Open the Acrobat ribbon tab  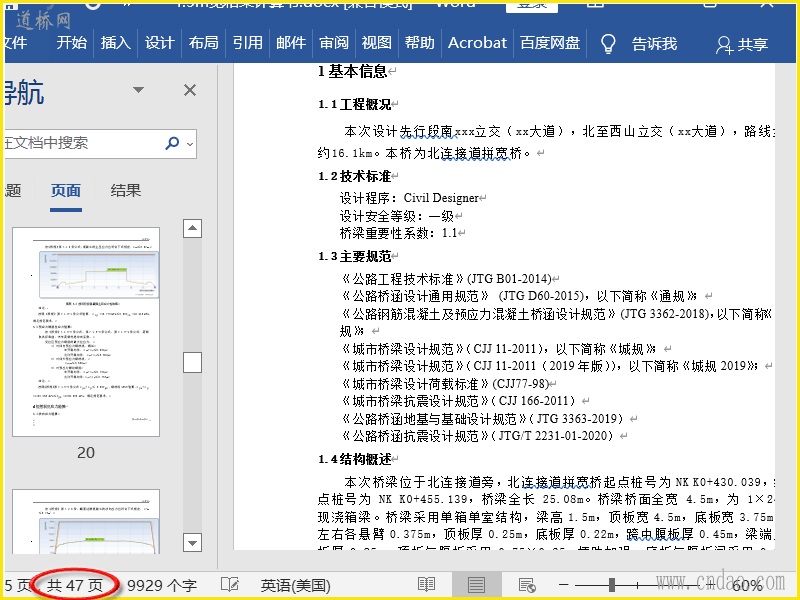tap(478, 43)
